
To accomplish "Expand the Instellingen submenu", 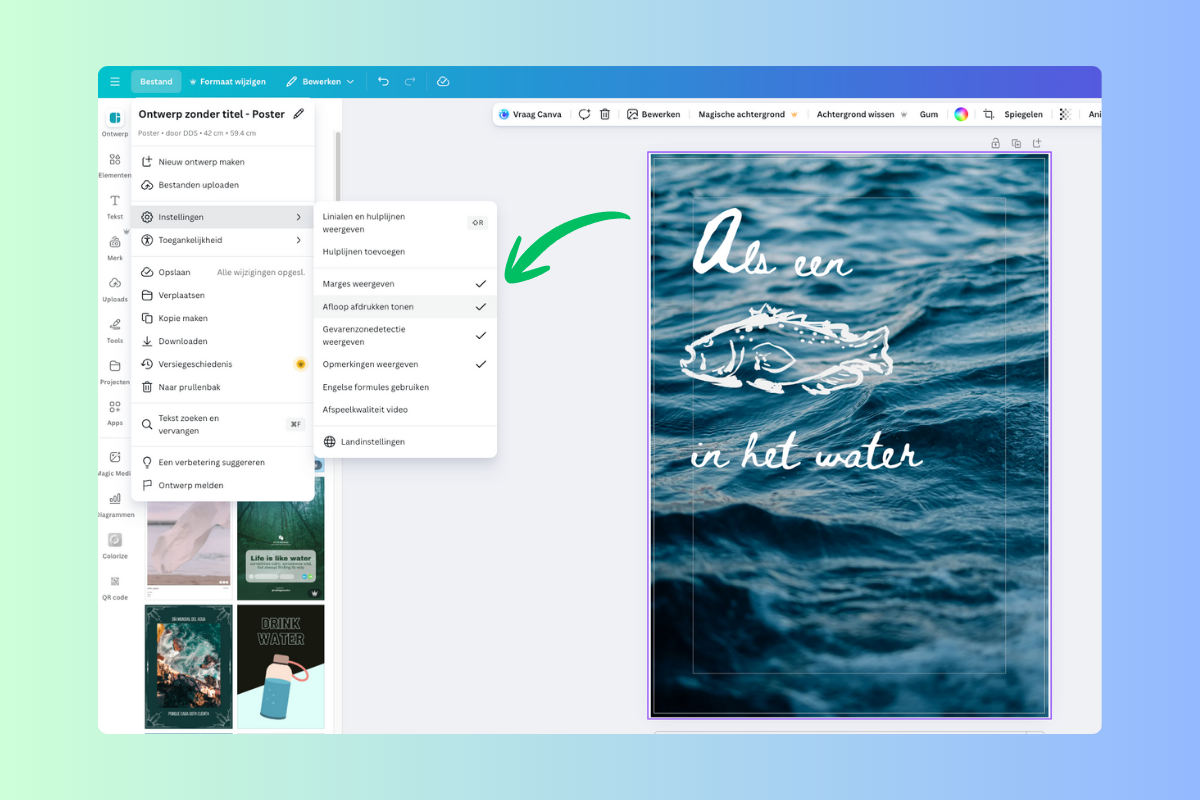I will [222, 217].
